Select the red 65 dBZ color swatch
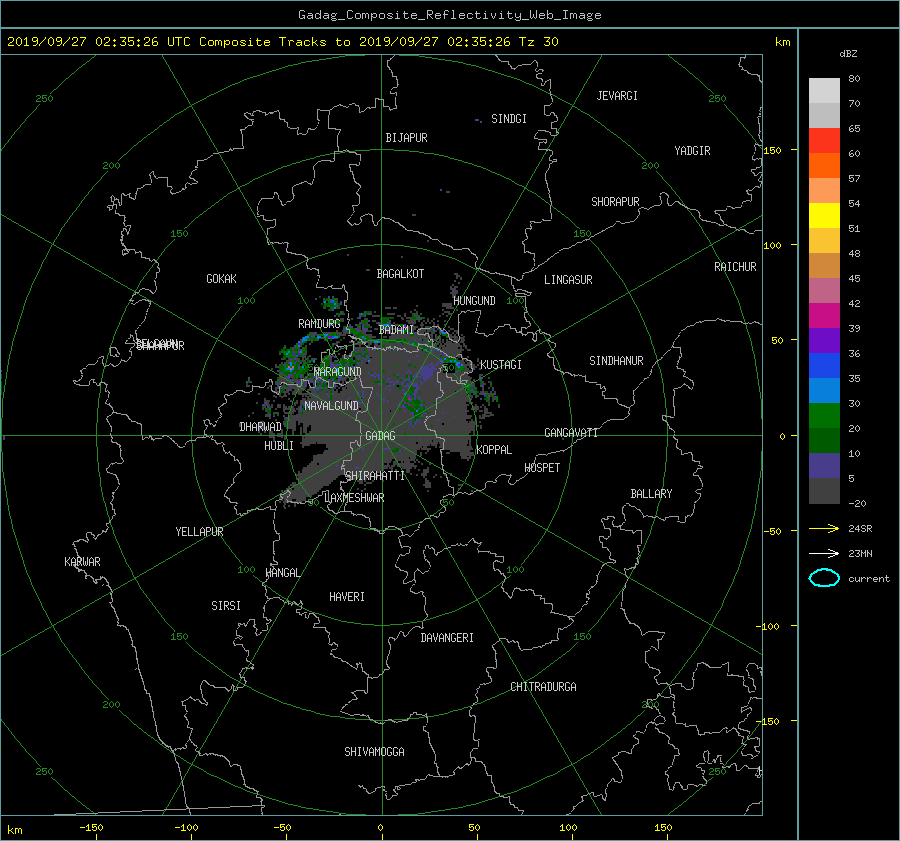900x841 pixels. (824, 140)
